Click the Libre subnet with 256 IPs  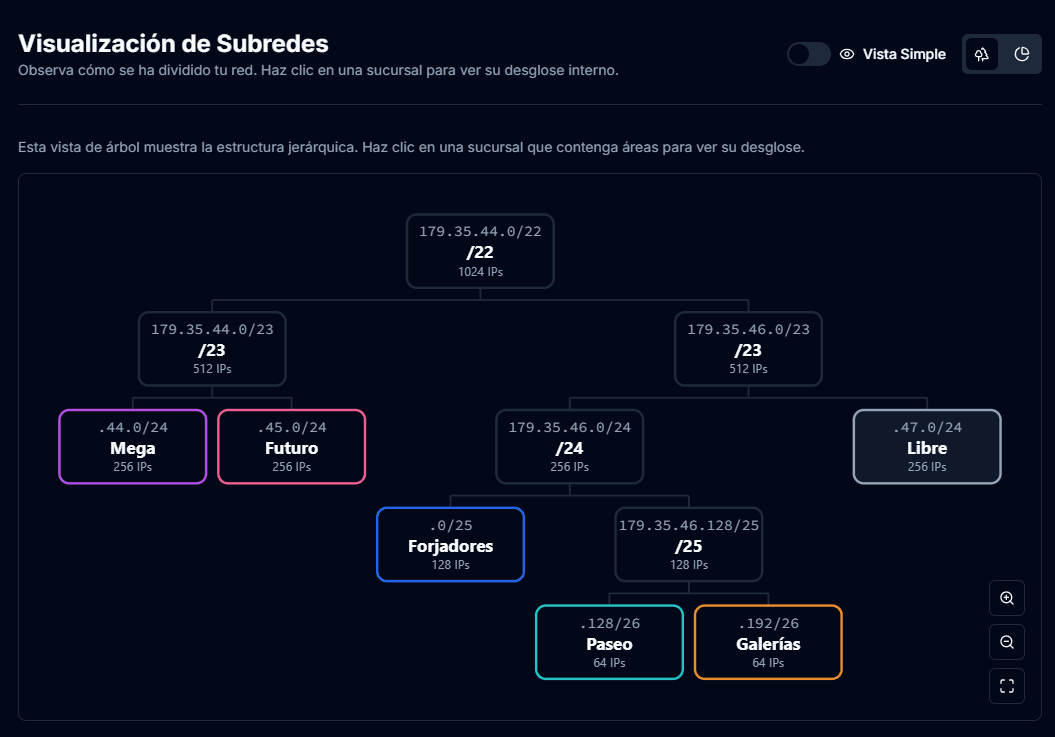(x=927, y=446)
